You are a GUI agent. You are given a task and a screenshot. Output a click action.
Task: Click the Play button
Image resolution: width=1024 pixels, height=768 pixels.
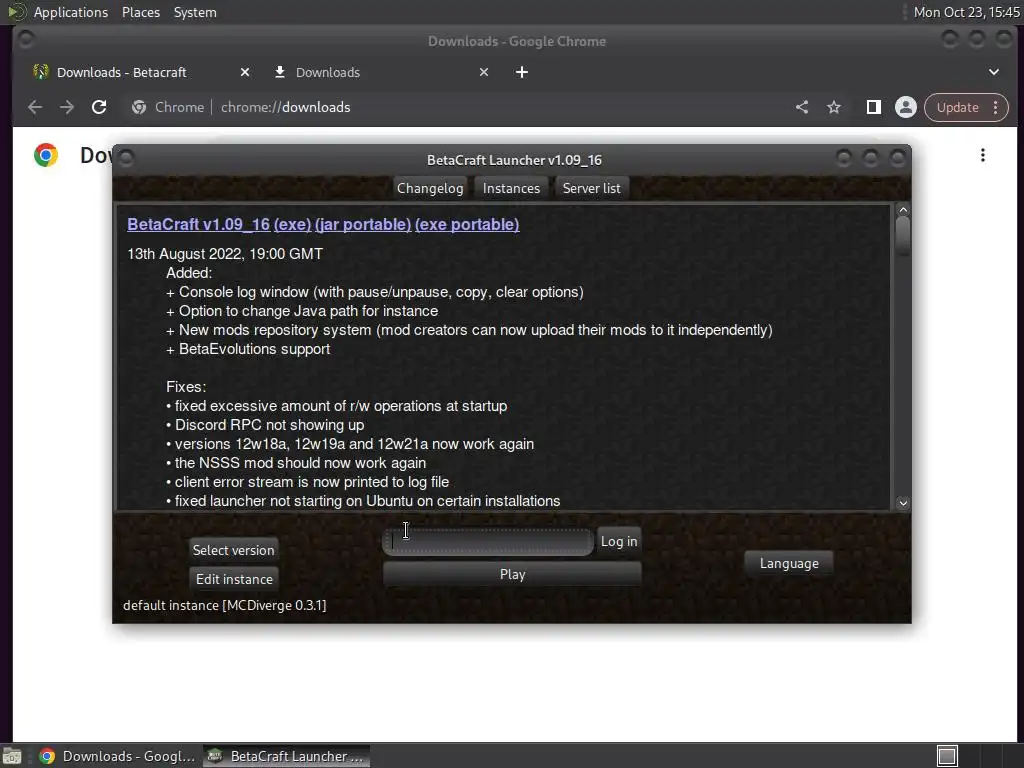(512, 574)
